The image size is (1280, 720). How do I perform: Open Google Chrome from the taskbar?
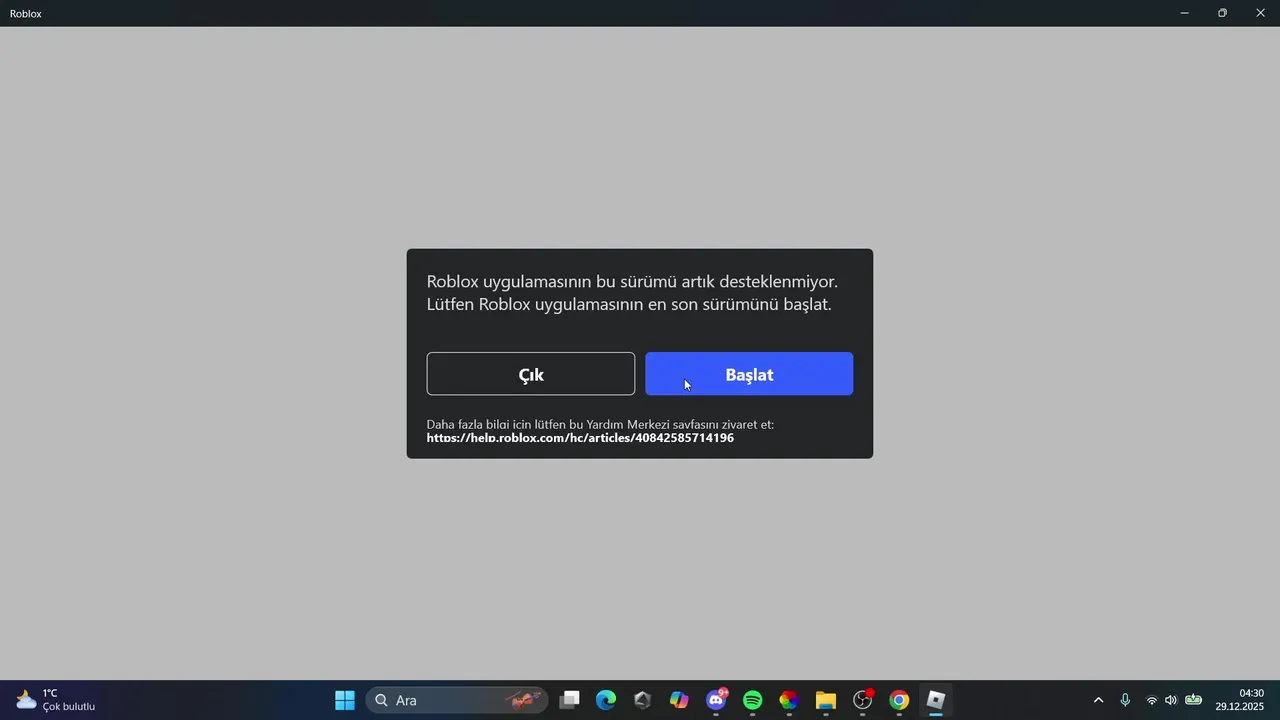pyautogui.click(x=899, y=700)
